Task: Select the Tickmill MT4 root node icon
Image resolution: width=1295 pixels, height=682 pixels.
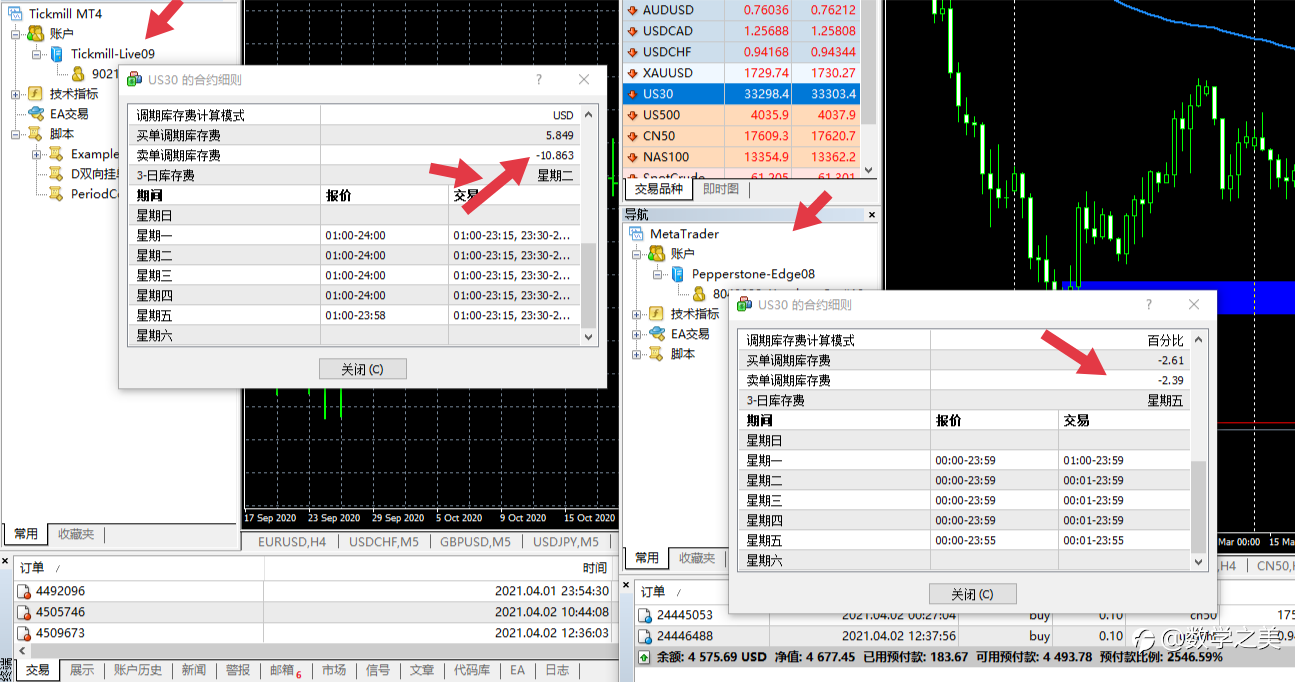Action: click(x=15, y=14)
